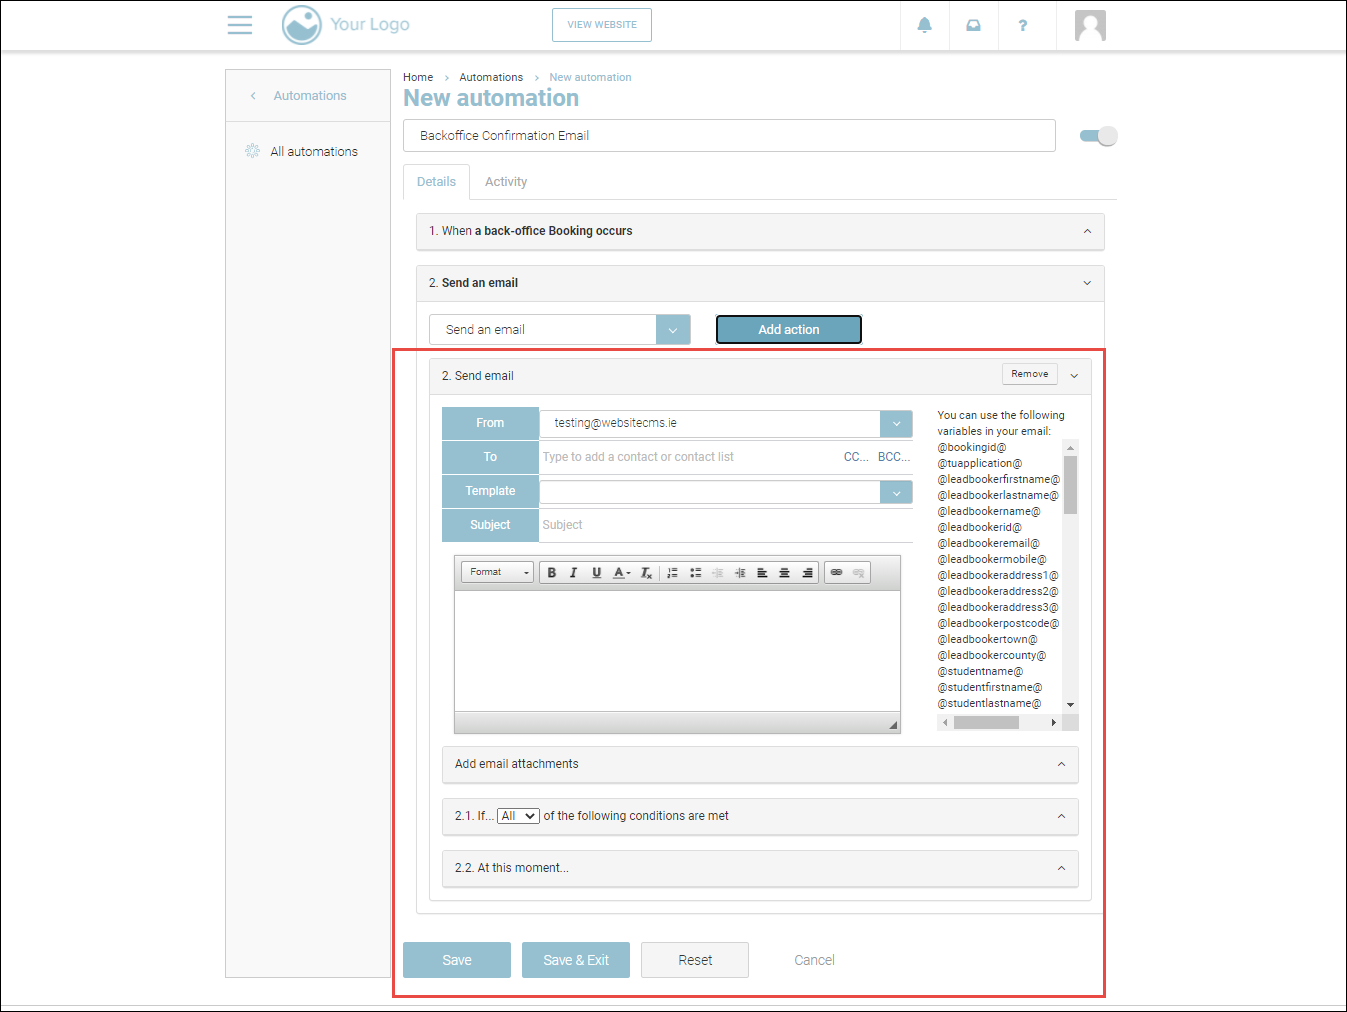Insert a bulleted list
The width and height of the screenshot is (1347, 1012).
[695, 573]
